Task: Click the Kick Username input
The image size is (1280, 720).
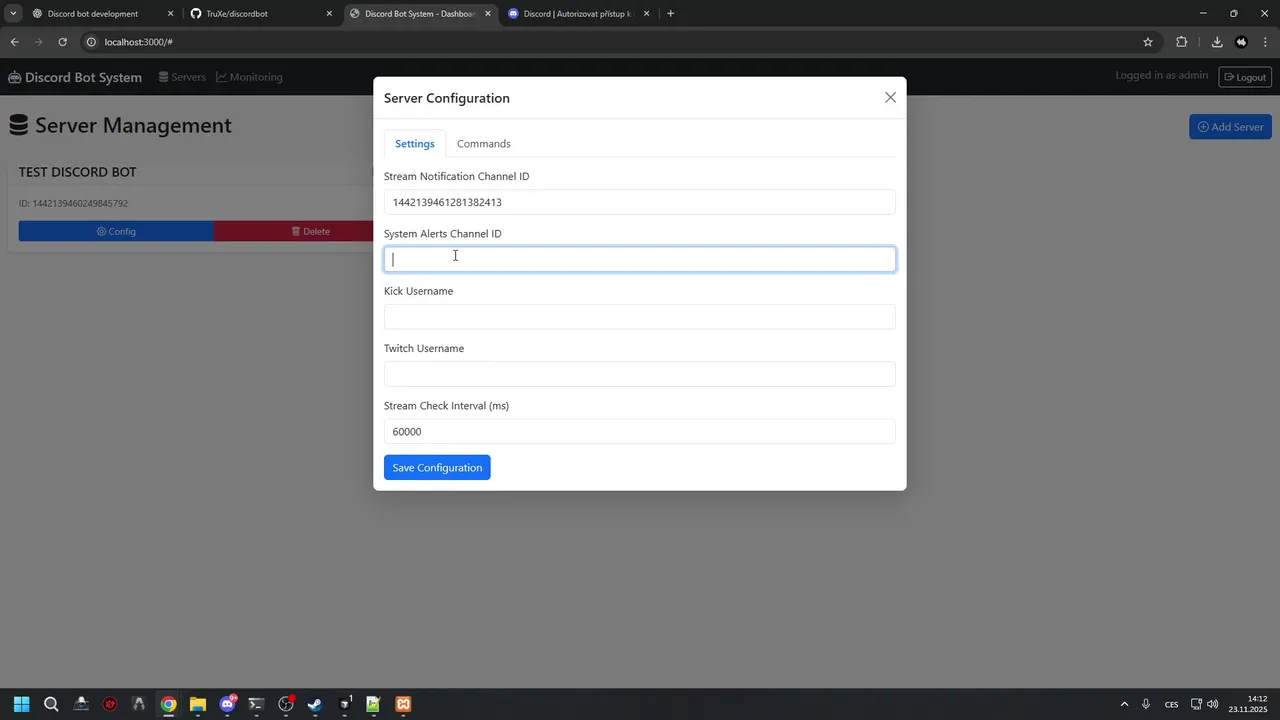Action: pos(640,317)
